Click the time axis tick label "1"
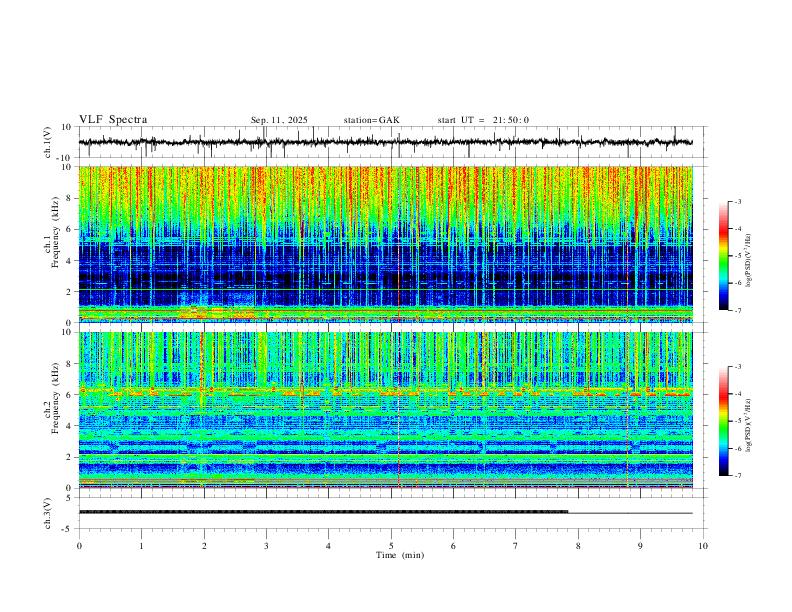The height and width of the screenshot is (612, 792). [x=141, y=546]
